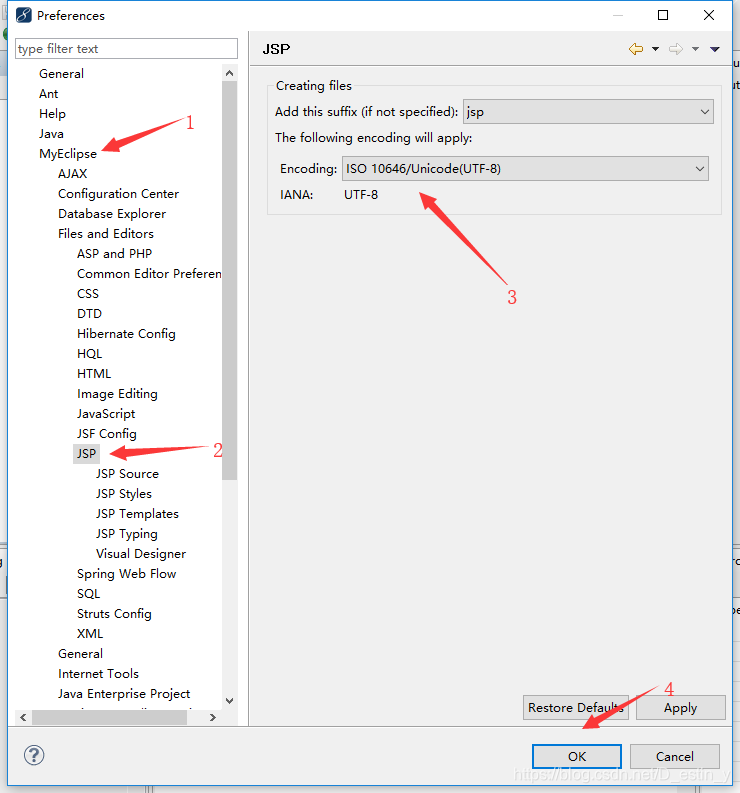Click the horizontal scroll left arrow
740x793 pixels.
click(23, 717)
